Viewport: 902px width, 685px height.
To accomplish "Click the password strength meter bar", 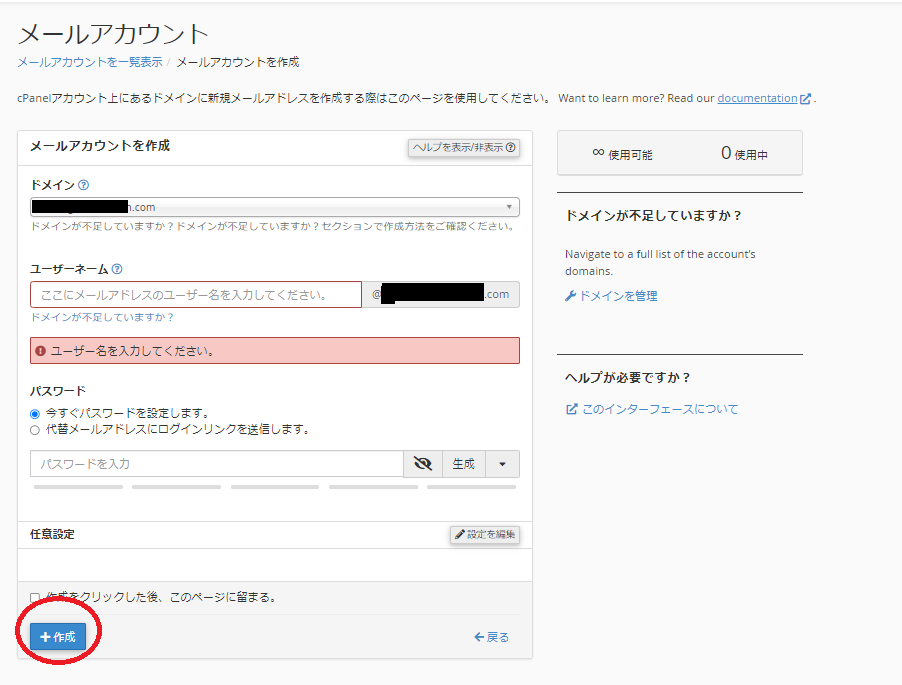I will click(274, 487).
